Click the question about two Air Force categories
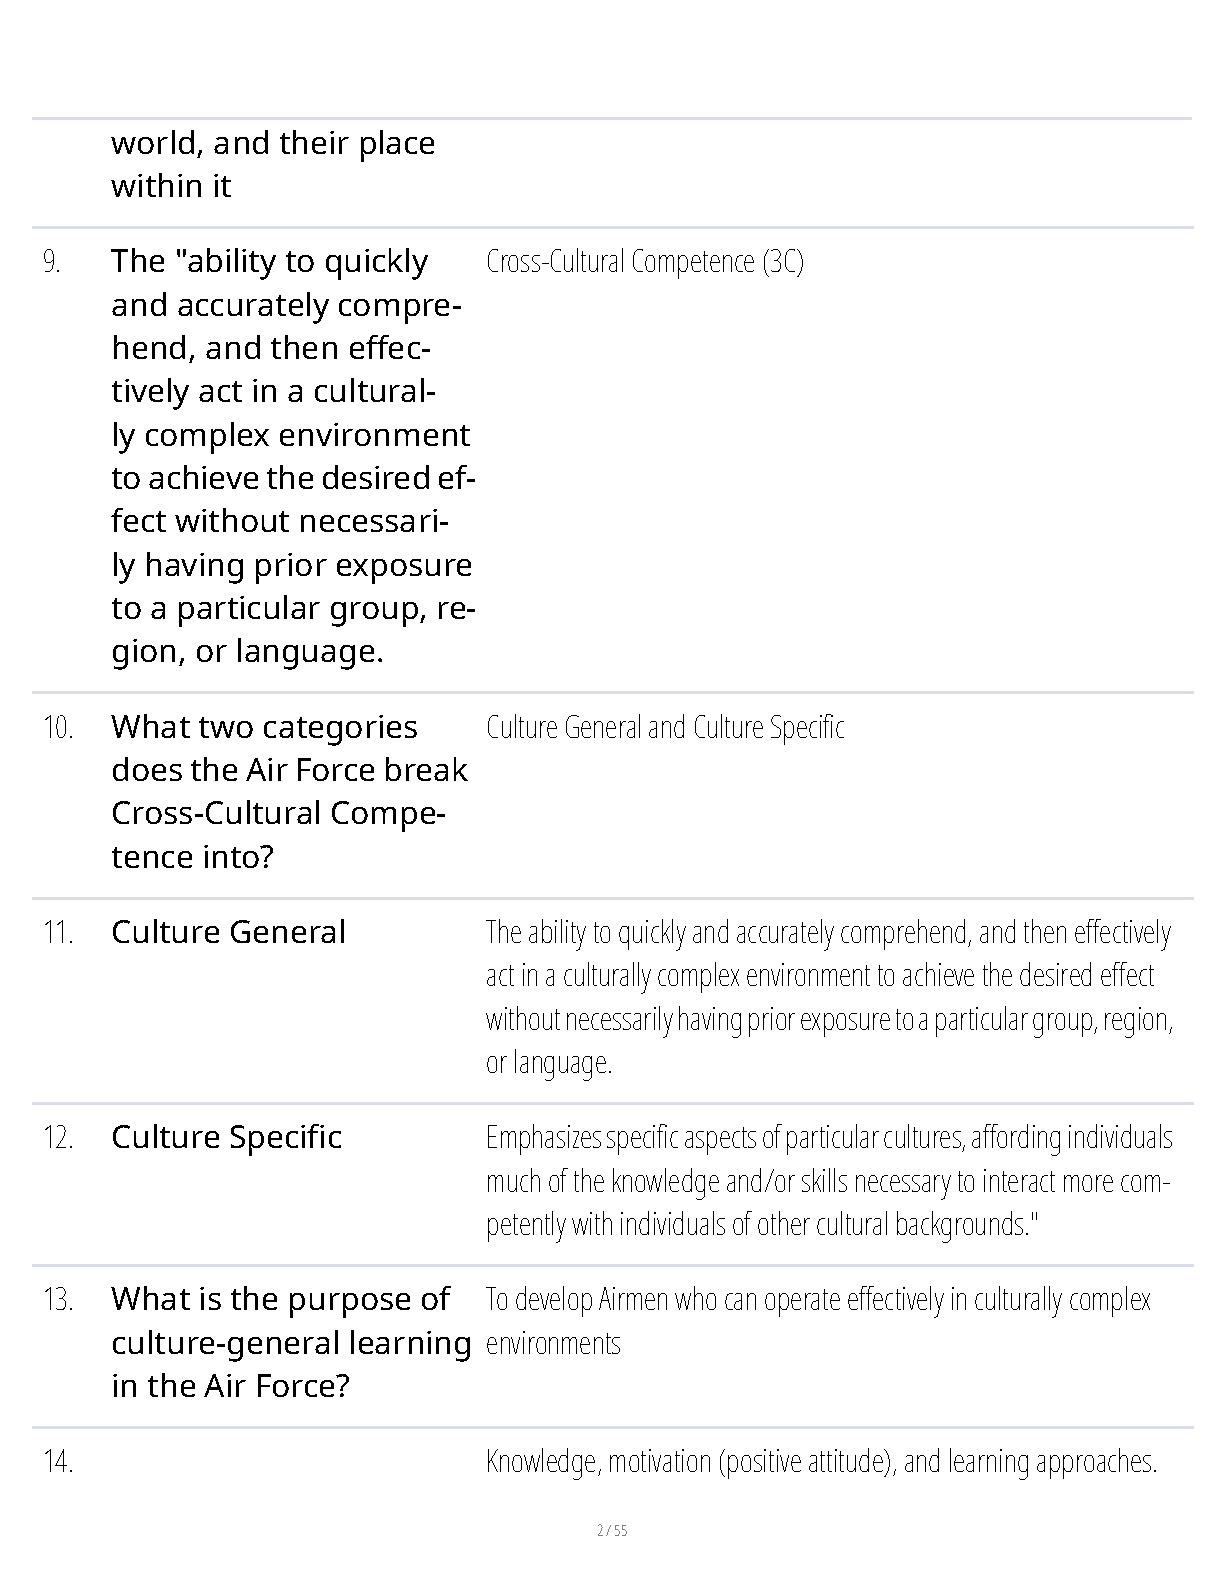Screen dimensions: 1224x1584 coord(290,792)
